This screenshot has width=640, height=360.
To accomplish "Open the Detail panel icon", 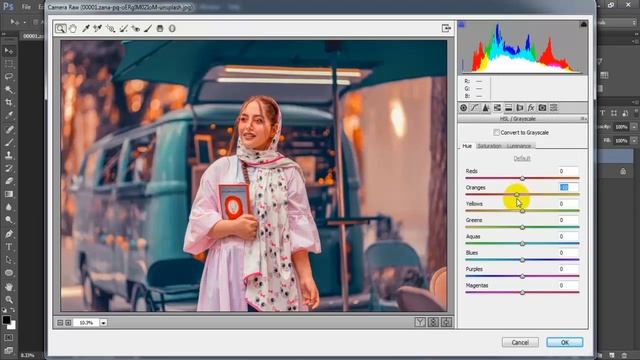I will (x=486, y=108).
